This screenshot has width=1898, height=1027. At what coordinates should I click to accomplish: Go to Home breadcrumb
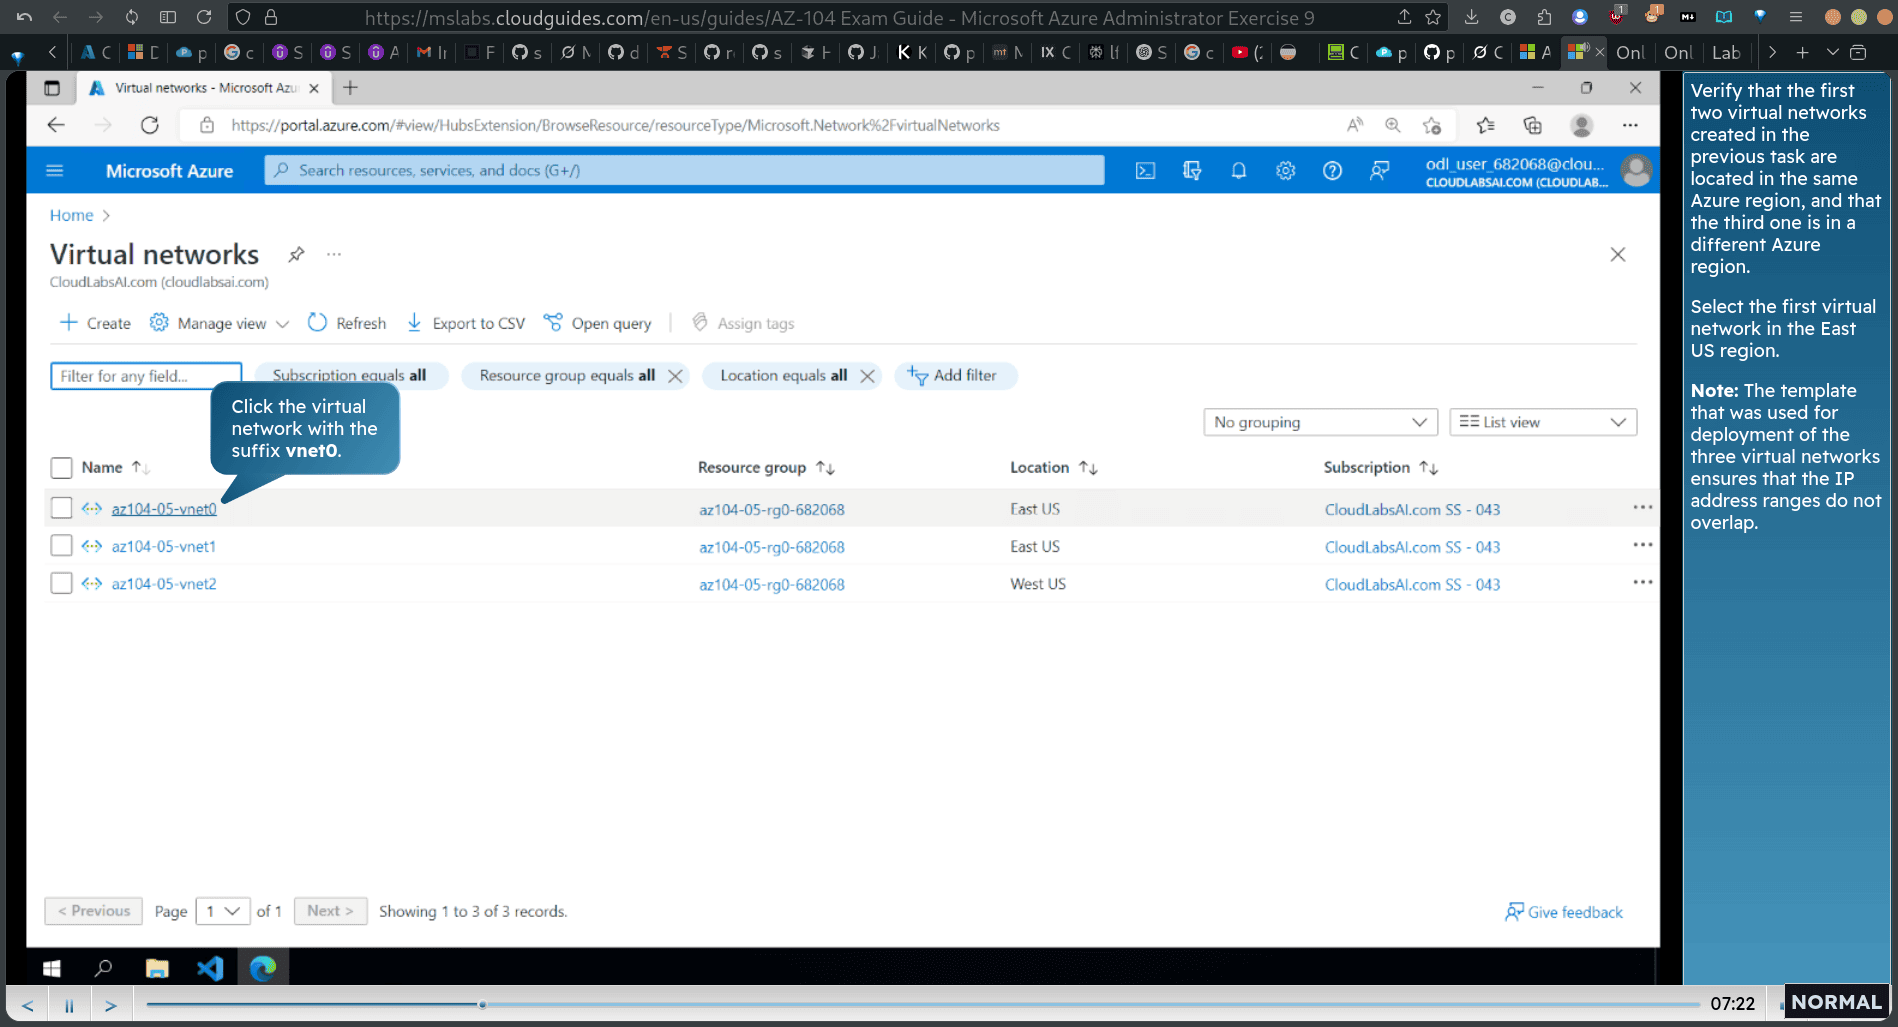tap(71, 215)
